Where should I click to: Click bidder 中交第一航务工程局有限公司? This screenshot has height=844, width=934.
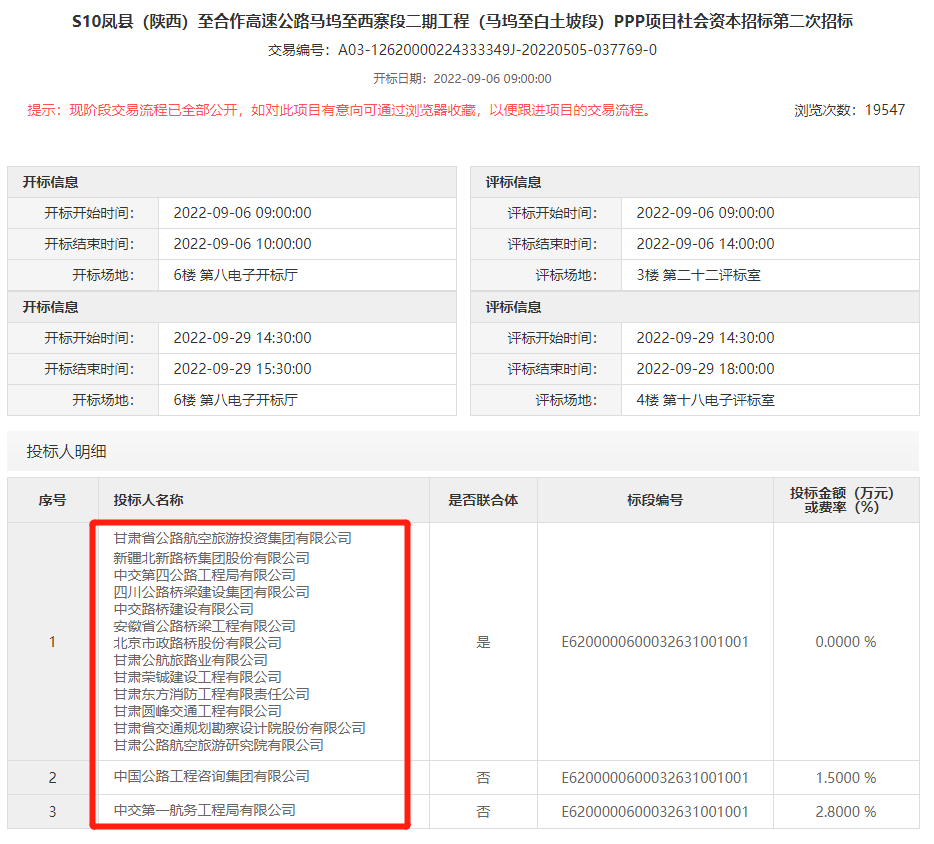204,811
